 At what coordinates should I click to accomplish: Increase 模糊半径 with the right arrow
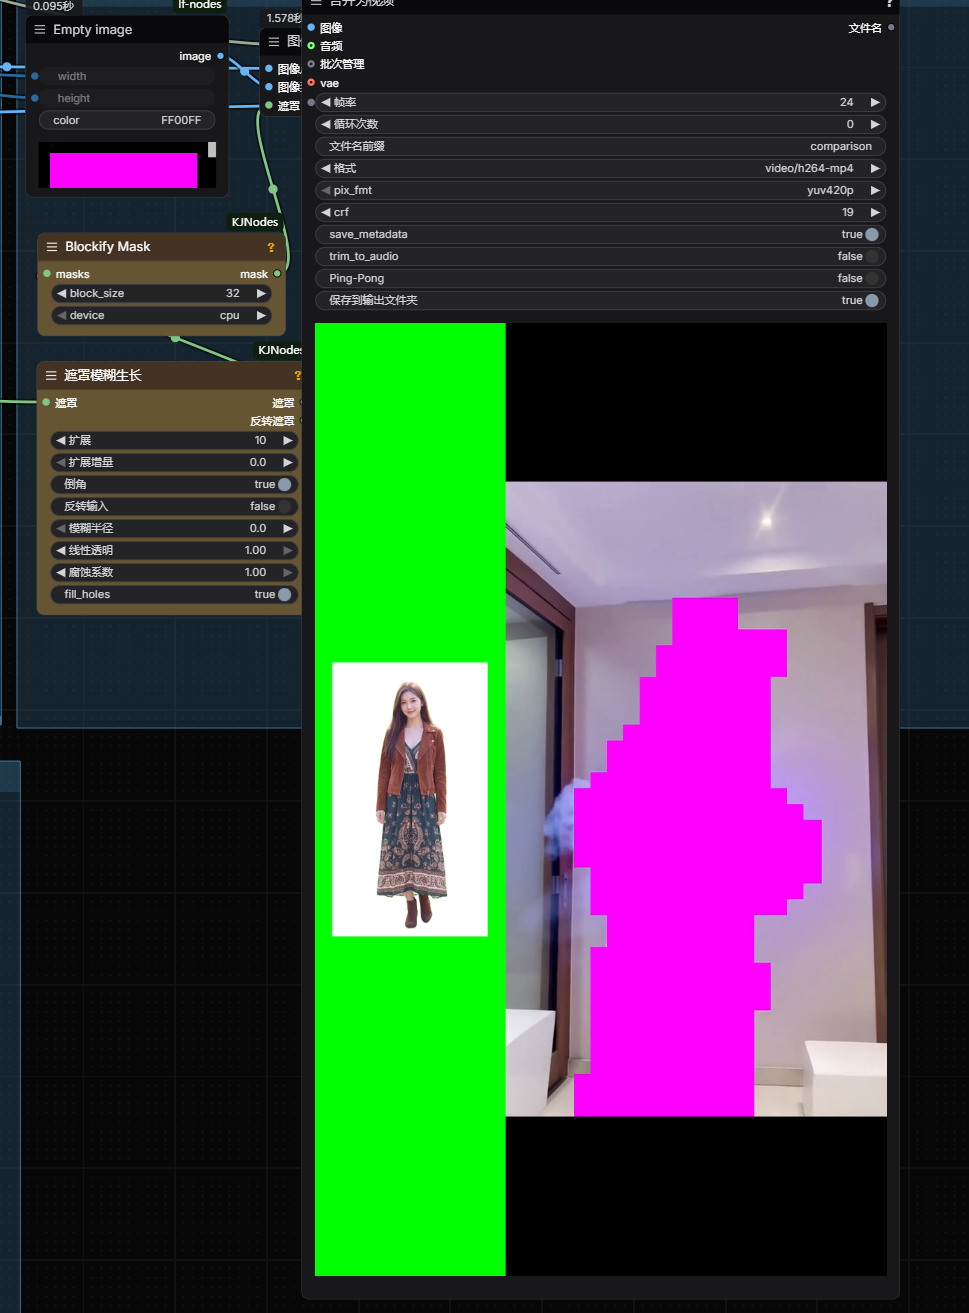tap(288, 528)
